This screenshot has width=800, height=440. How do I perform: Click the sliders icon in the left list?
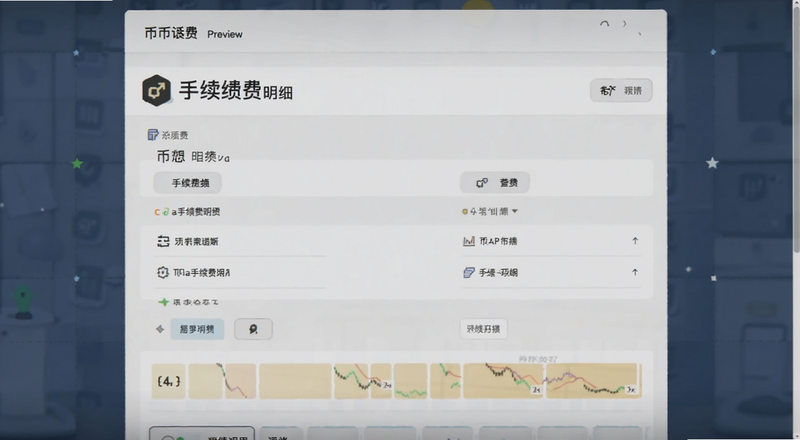pyautogui.click(x=163, y=241)
